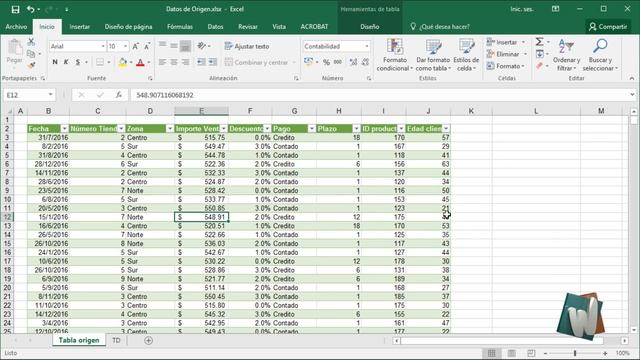Toggle underline with the S button
This screenshot has height=360, width=640.
pyautogui.click(x=78, y=62)
